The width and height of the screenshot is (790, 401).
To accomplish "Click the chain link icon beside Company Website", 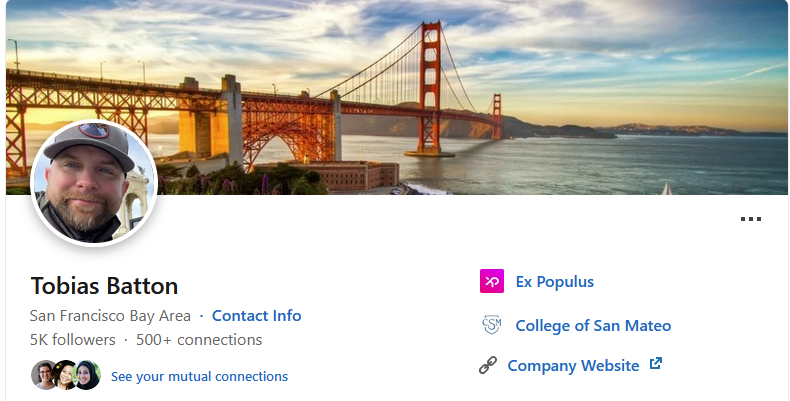I will coord(488,366).
